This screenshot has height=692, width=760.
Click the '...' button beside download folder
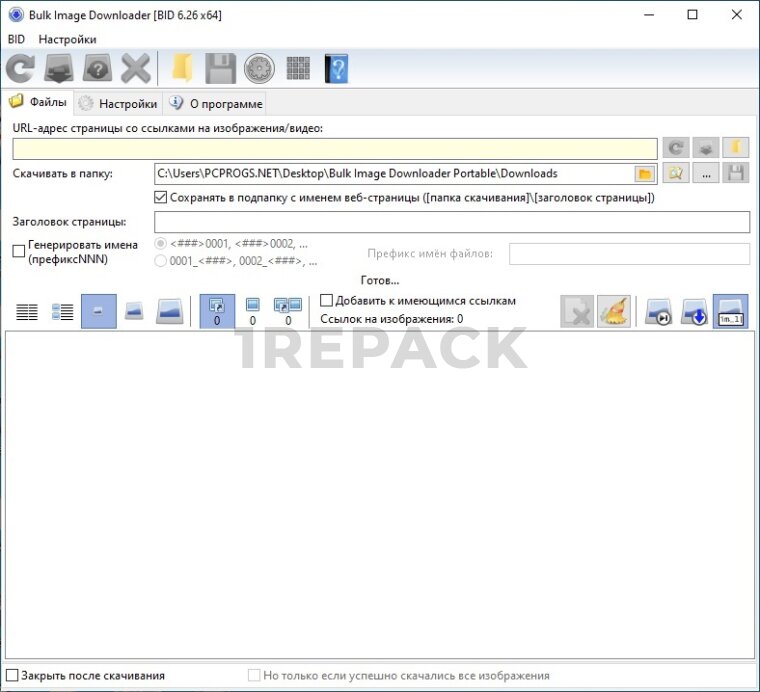click(x=707, y=174)
